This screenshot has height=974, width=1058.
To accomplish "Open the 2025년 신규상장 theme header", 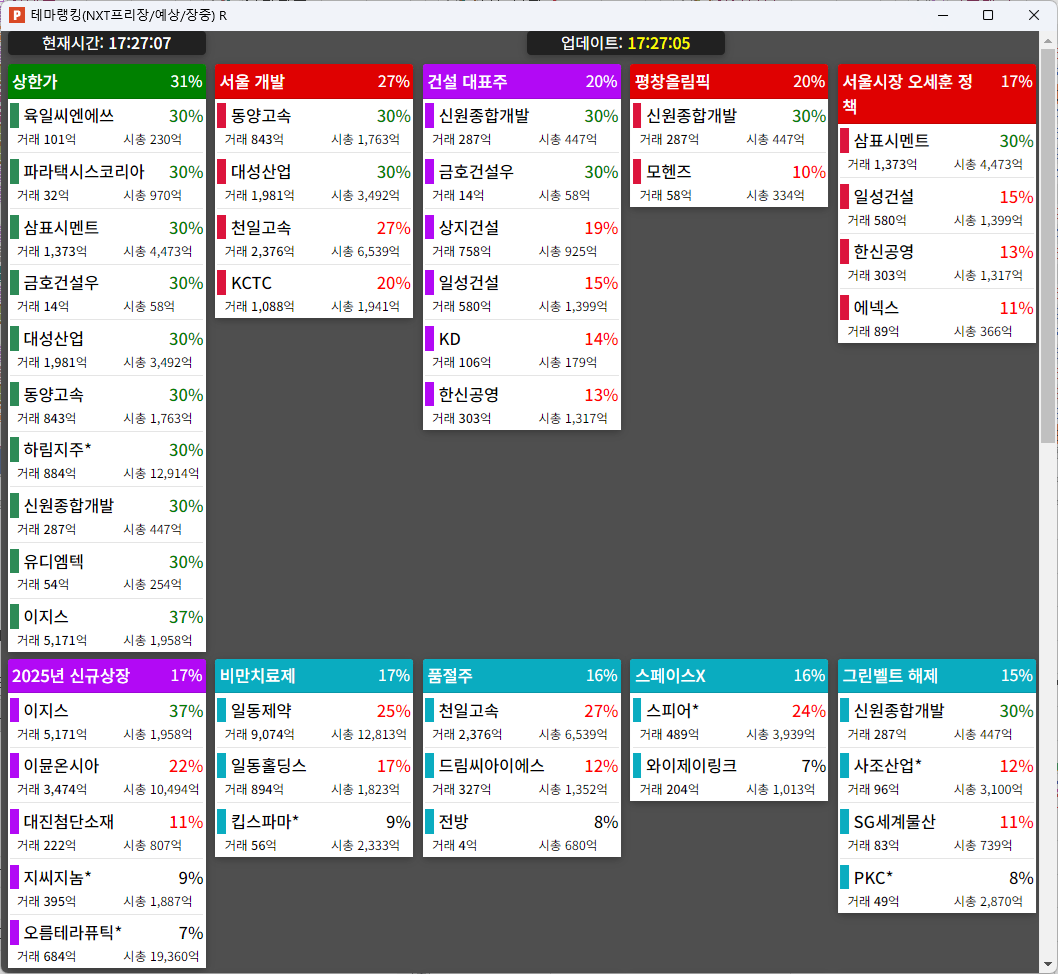I will pos(106,675).
